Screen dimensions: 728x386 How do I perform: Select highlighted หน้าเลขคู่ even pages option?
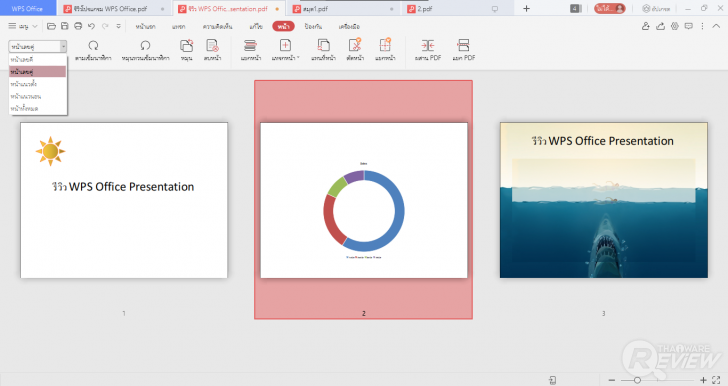pos(38,72)
